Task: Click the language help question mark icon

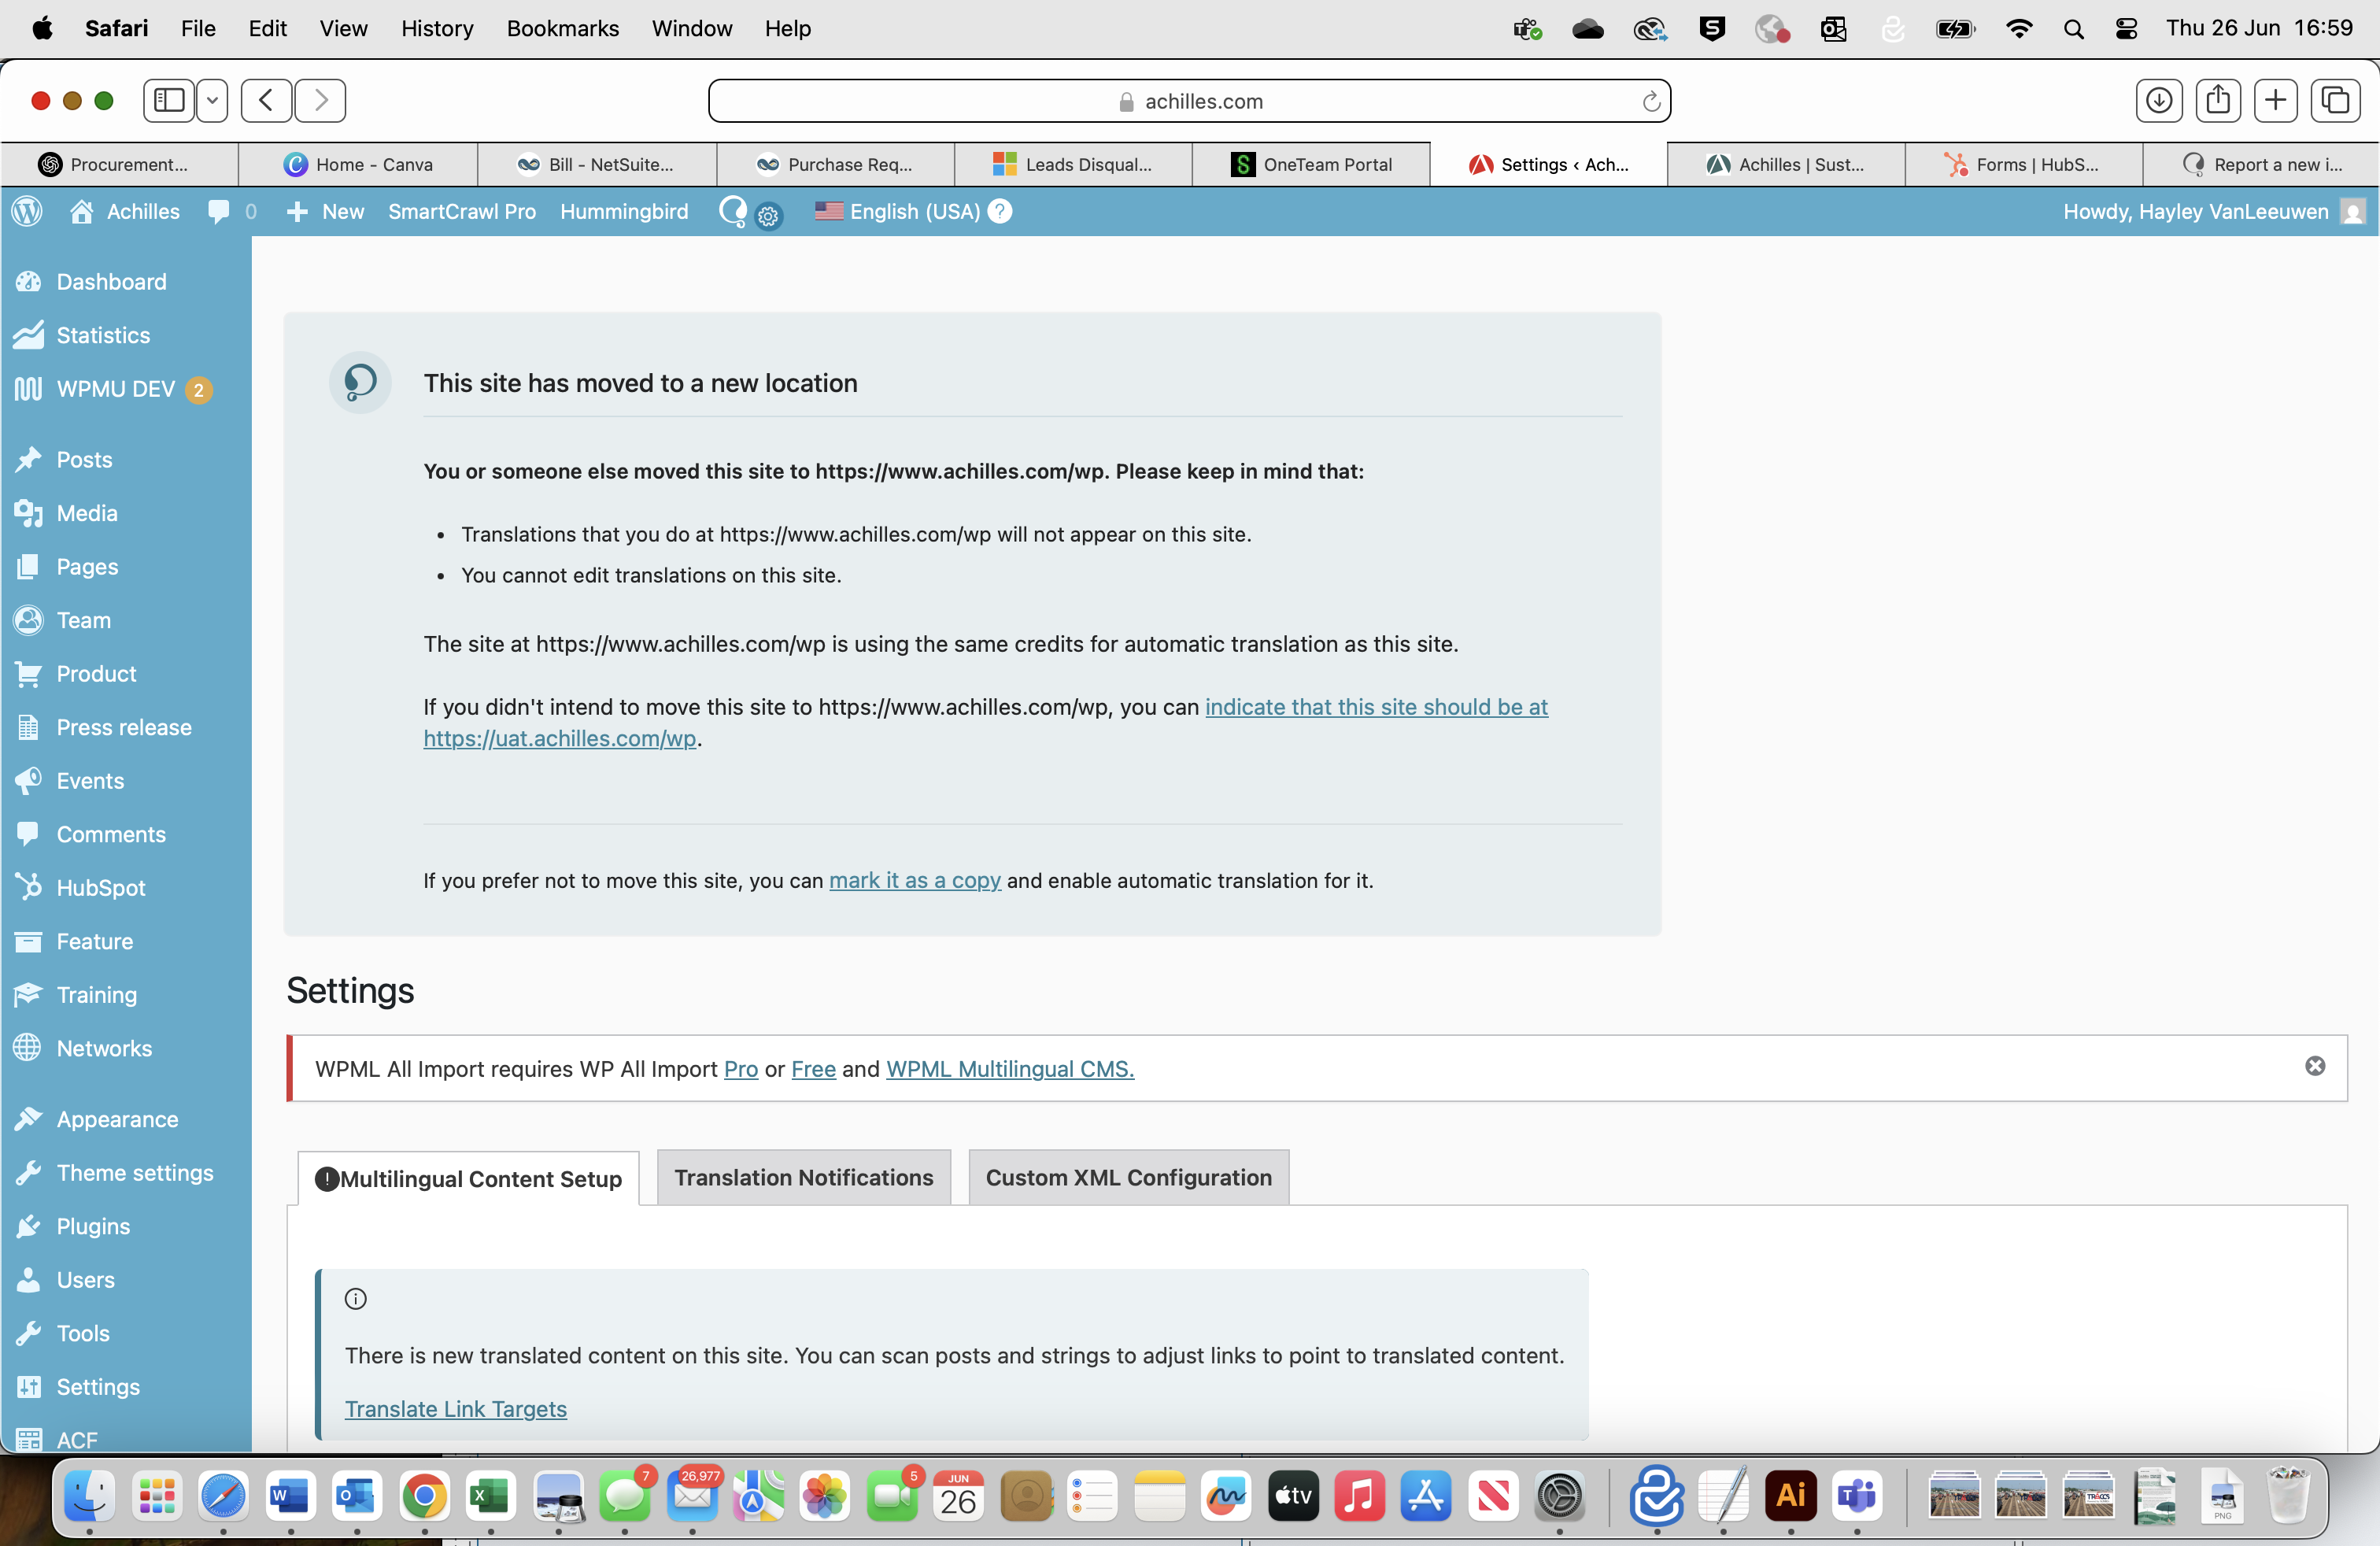Action: (1000, 211)
